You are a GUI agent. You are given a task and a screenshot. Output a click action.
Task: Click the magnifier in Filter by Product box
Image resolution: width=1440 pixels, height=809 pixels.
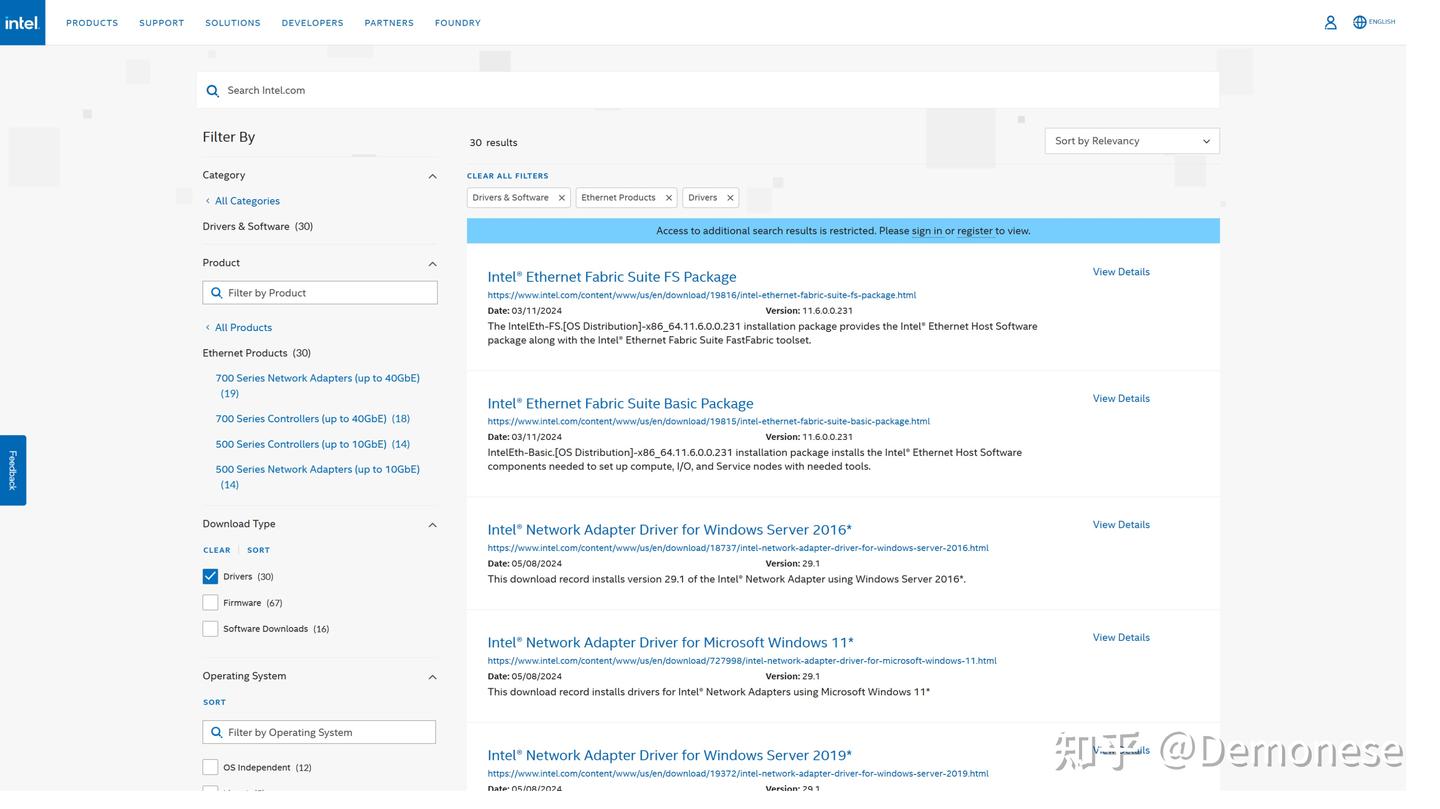(217, 293)
